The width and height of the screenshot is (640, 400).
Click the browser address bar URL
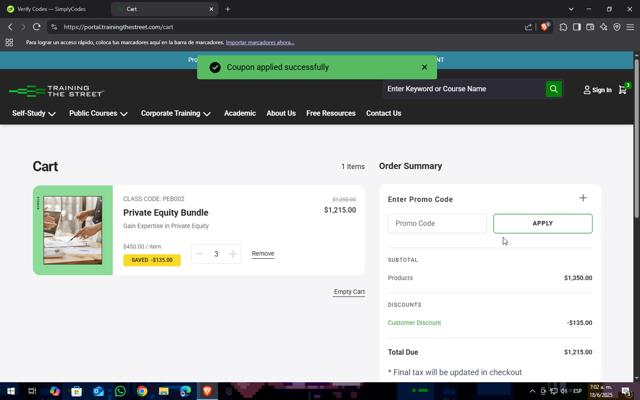tap(118, 27)
